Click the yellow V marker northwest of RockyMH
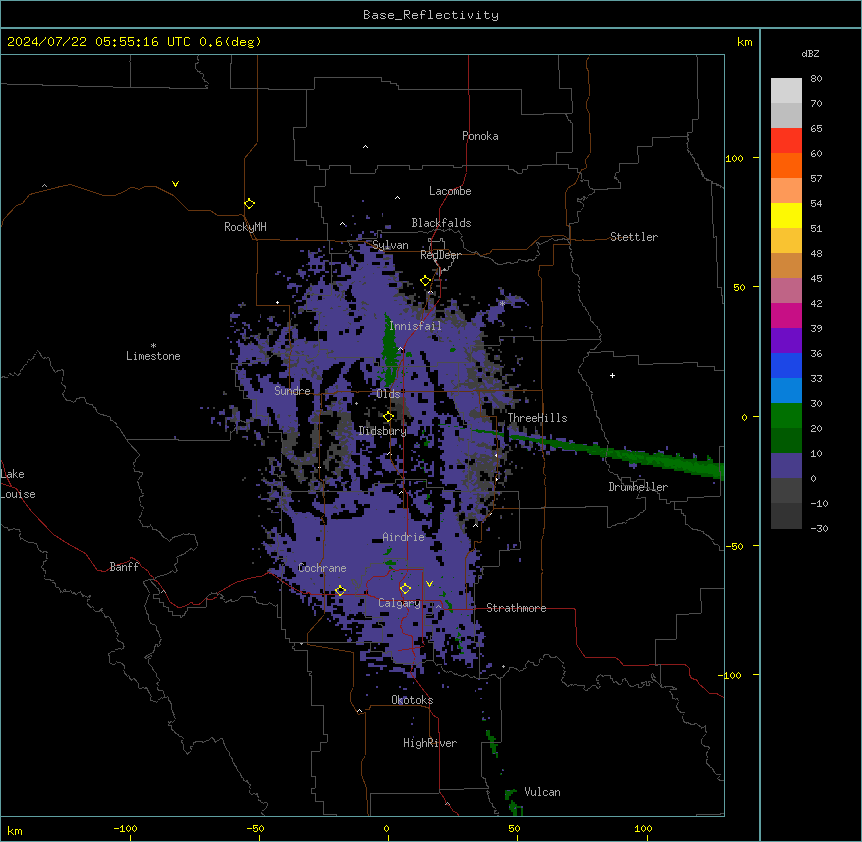Viewport: 862px width, 842px height. click(175, 184)
